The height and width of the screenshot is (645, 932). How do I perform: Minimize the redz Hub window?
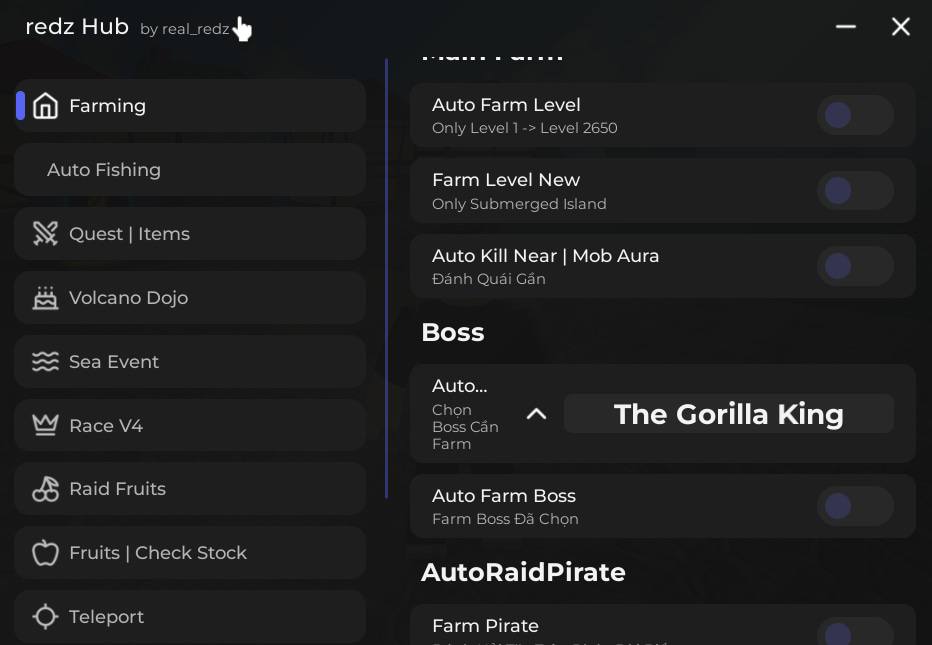pyautogui.click(x=845, y=26)
